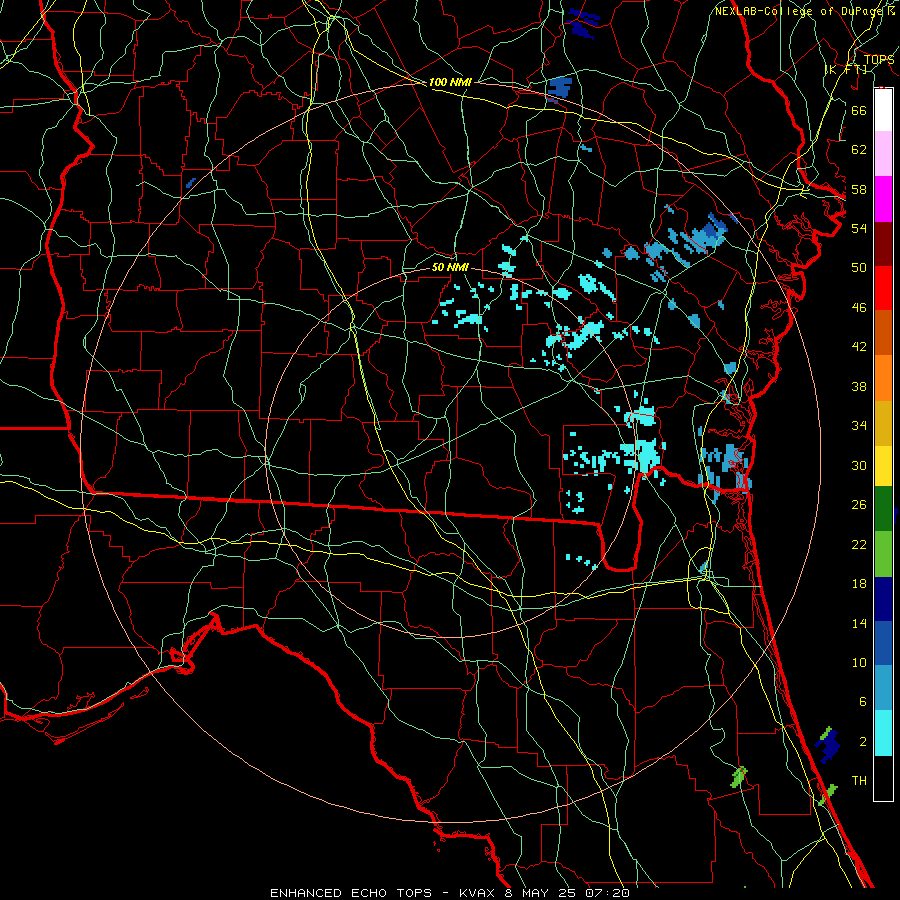Click the TH legend label
Image resolution: width=900 pixels, height=900 pixels.
point(859,781)
